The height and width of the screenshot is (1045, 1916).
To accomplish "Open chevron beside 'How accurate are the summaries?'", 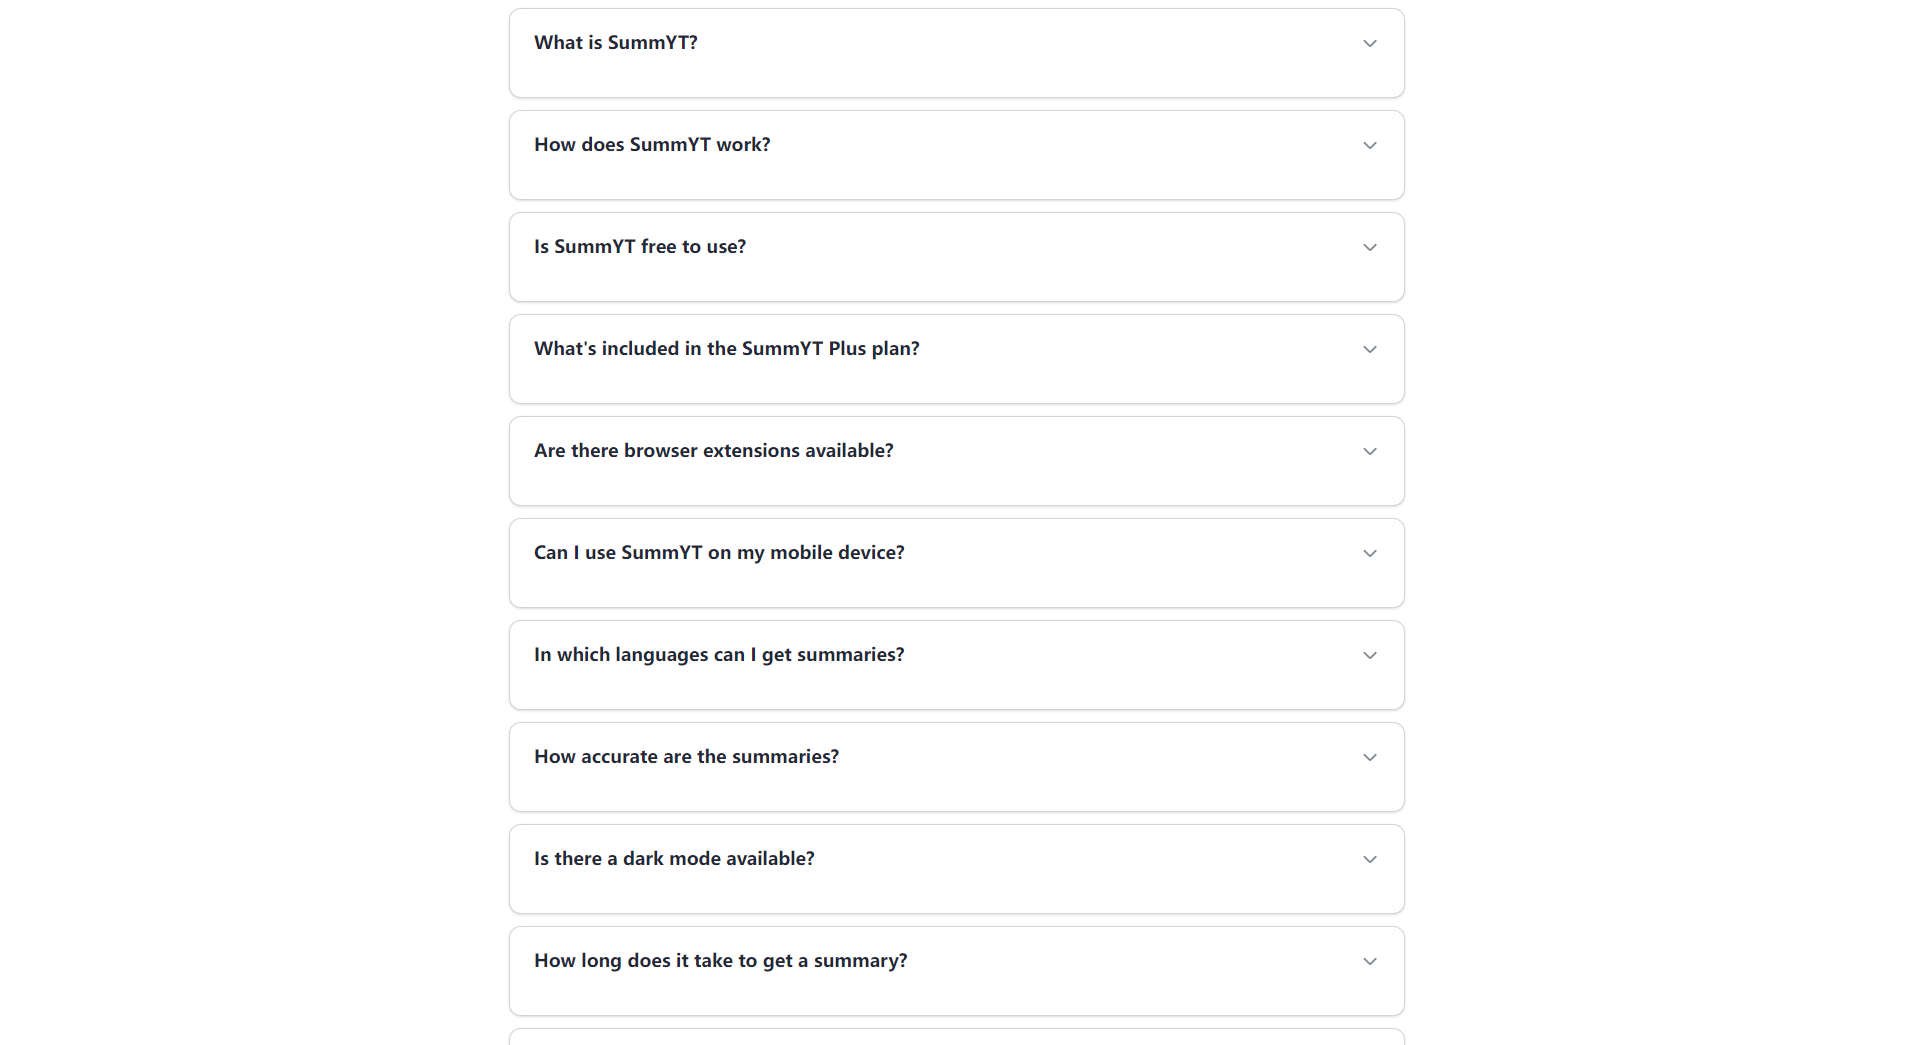I will [x=1370, y=757].
